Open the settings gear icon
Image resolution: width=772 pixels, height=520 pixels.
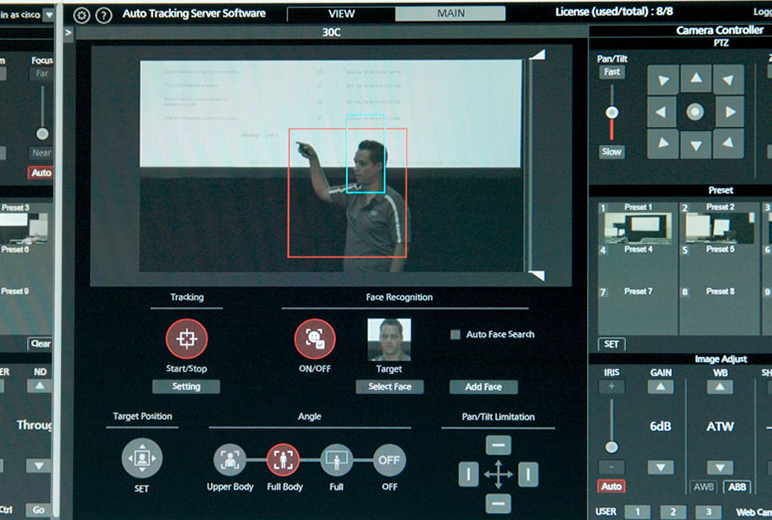[x=82, y=15]
